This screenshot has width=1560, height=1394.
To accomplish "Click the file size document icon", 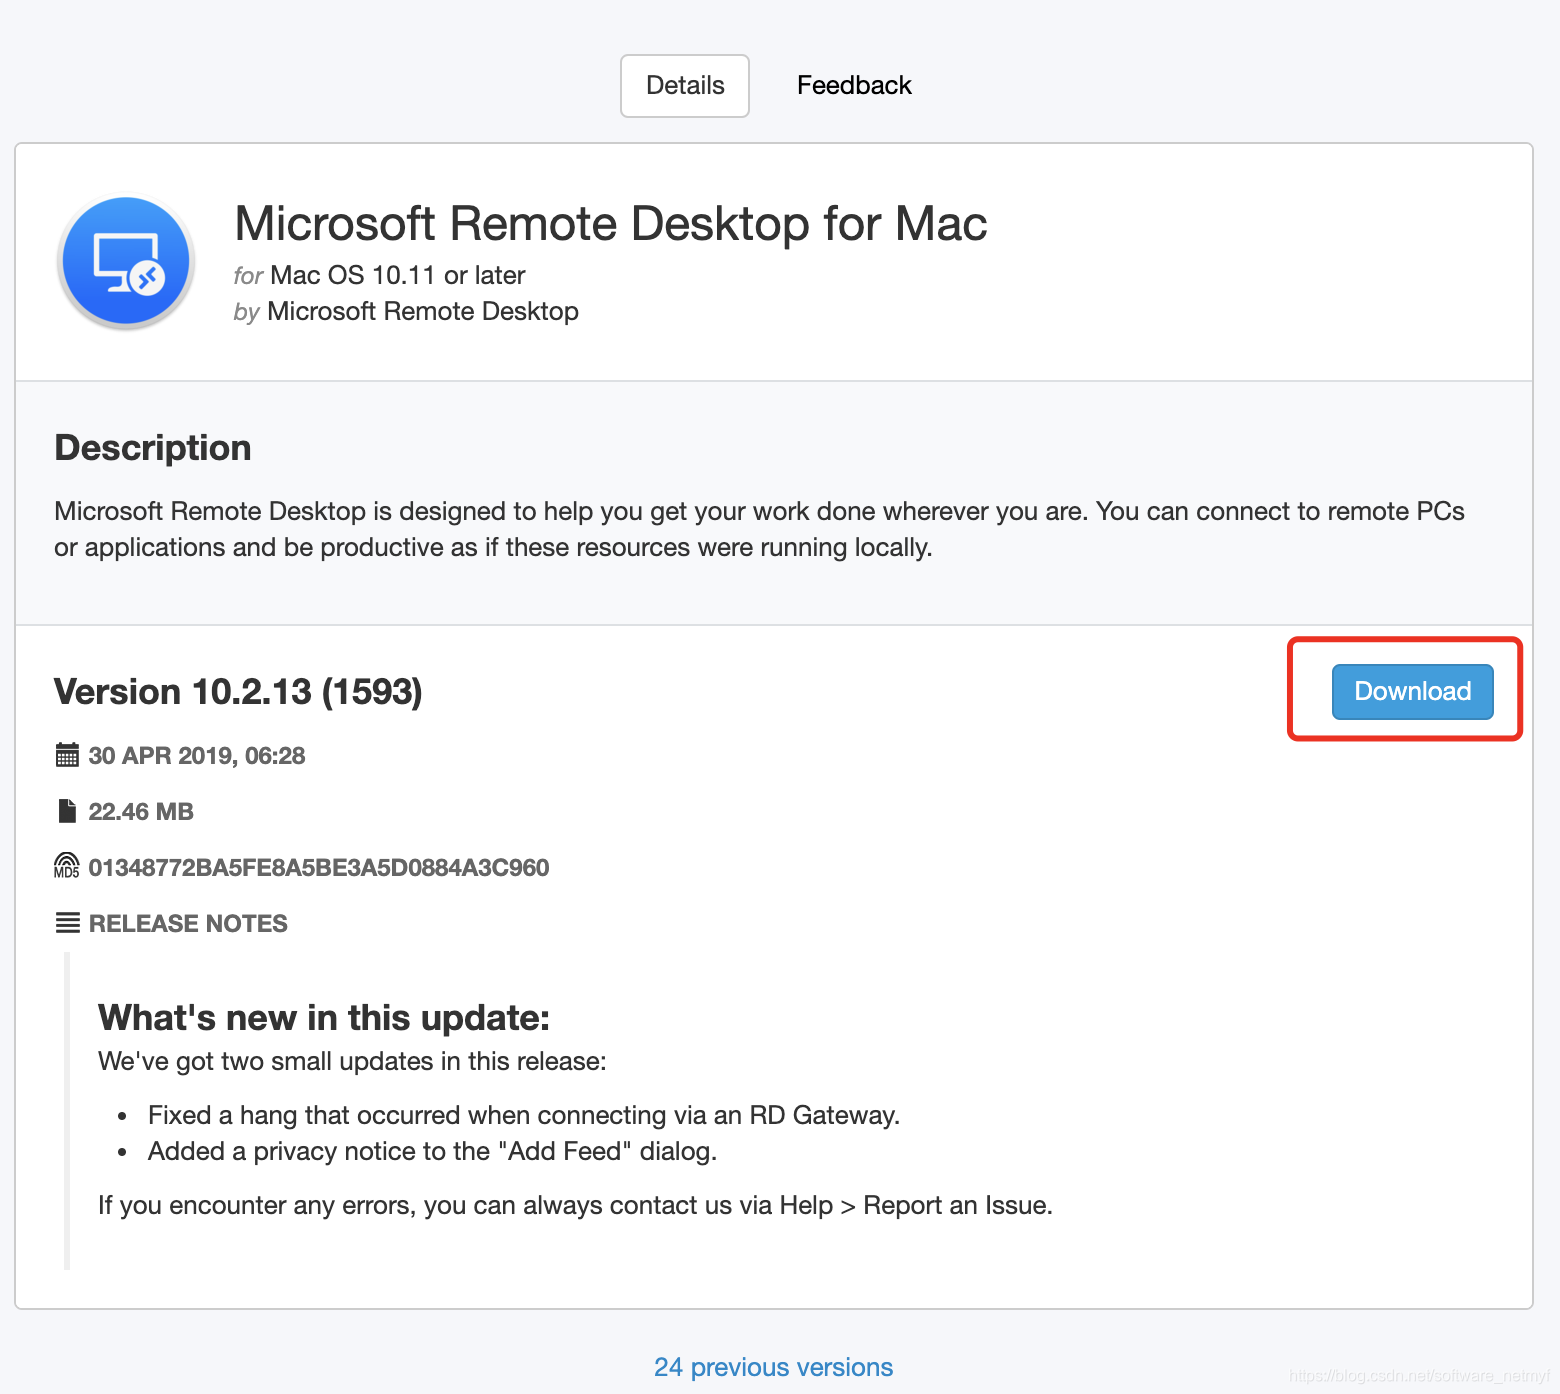I will (x=67, y=811).
